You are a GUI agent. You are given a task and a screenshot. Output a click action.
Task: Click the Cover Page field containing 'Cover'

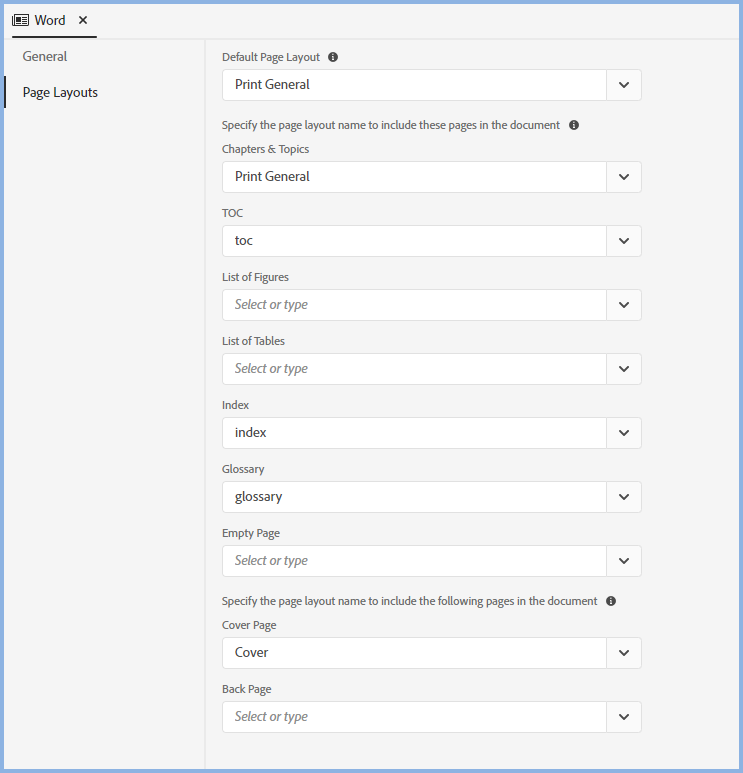pyautogui.click(x=414, y=653)
